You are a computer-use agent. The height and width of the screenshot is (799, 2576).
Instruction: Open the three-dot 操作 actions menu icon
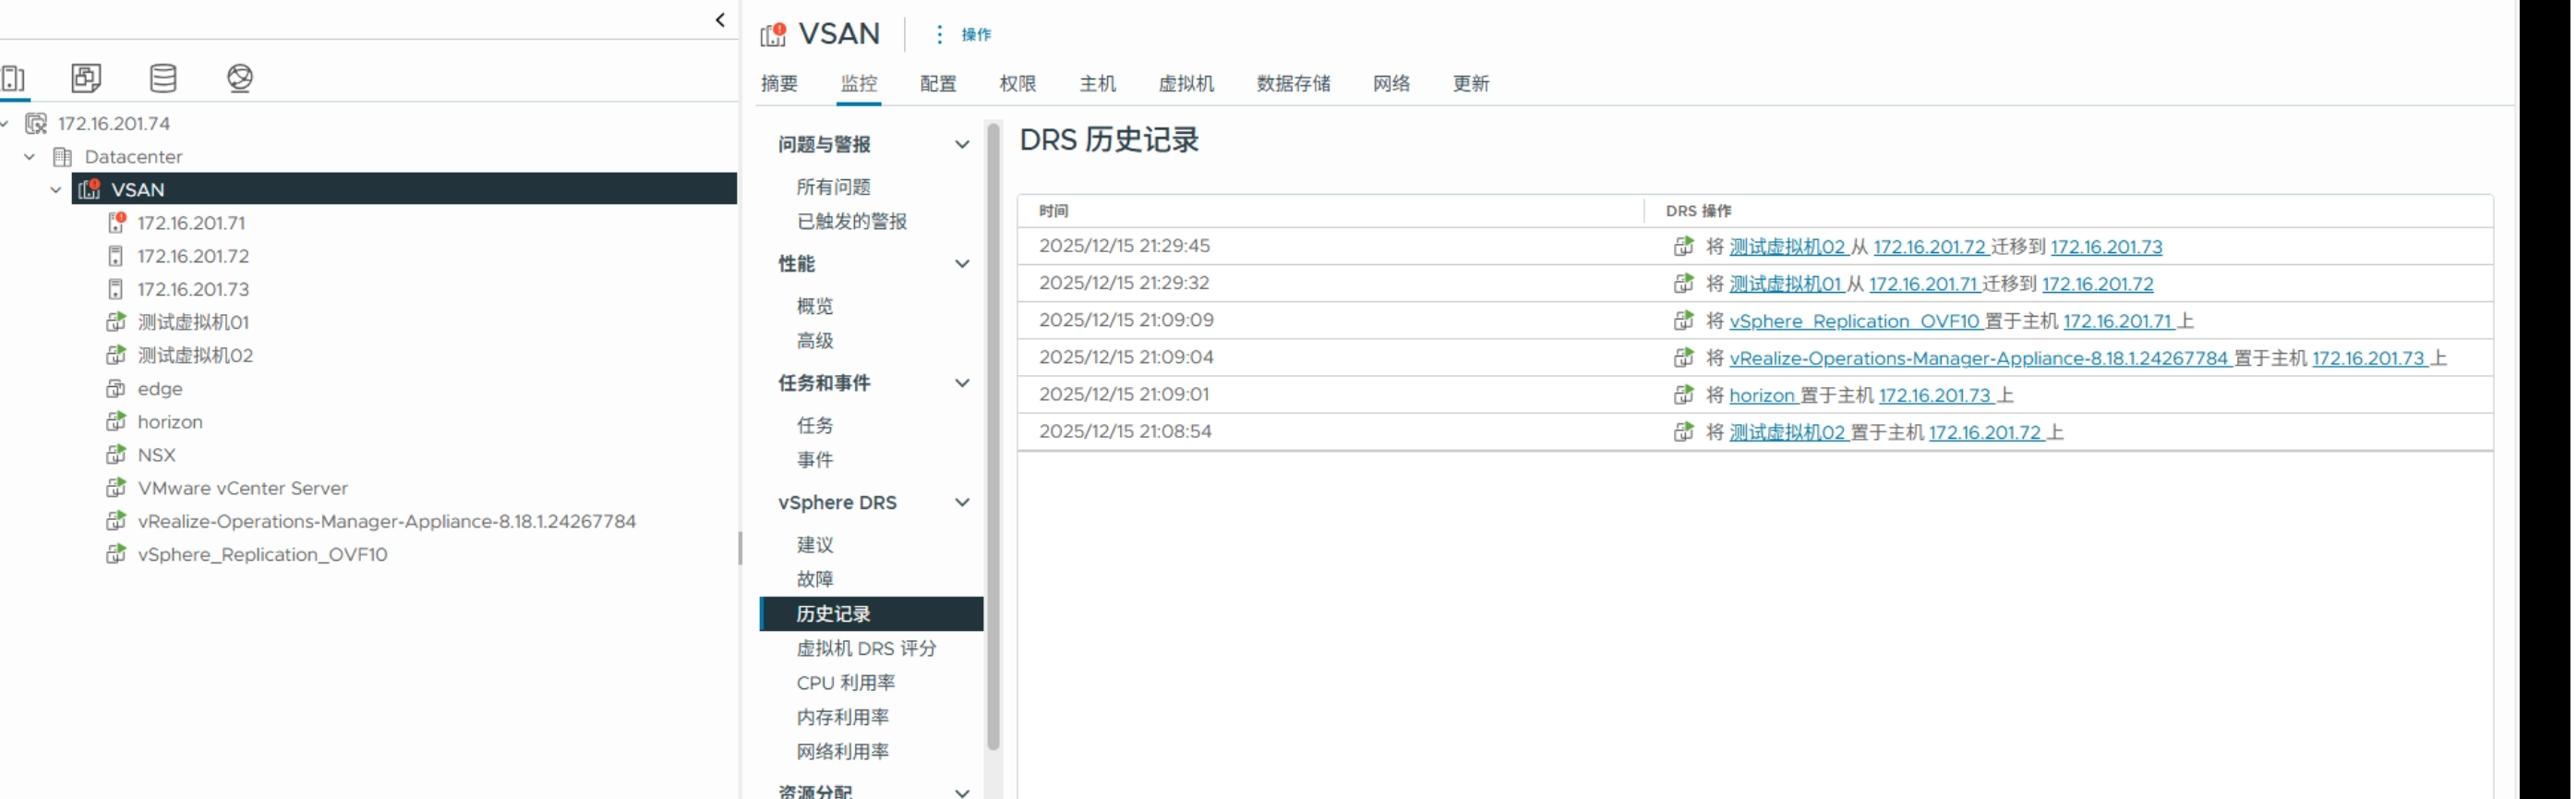tap(939, 34)
